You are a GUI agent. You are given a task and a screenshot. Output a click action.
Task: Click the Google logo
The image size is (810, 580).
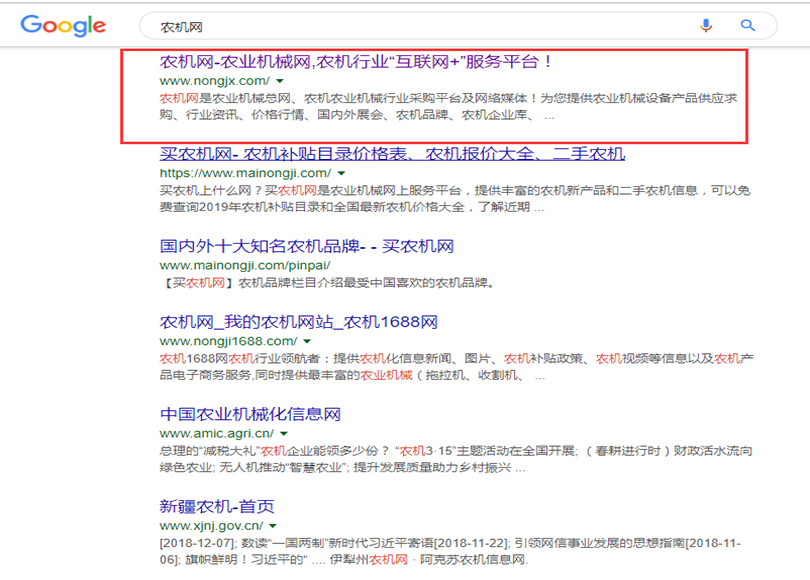coord(63,26)
